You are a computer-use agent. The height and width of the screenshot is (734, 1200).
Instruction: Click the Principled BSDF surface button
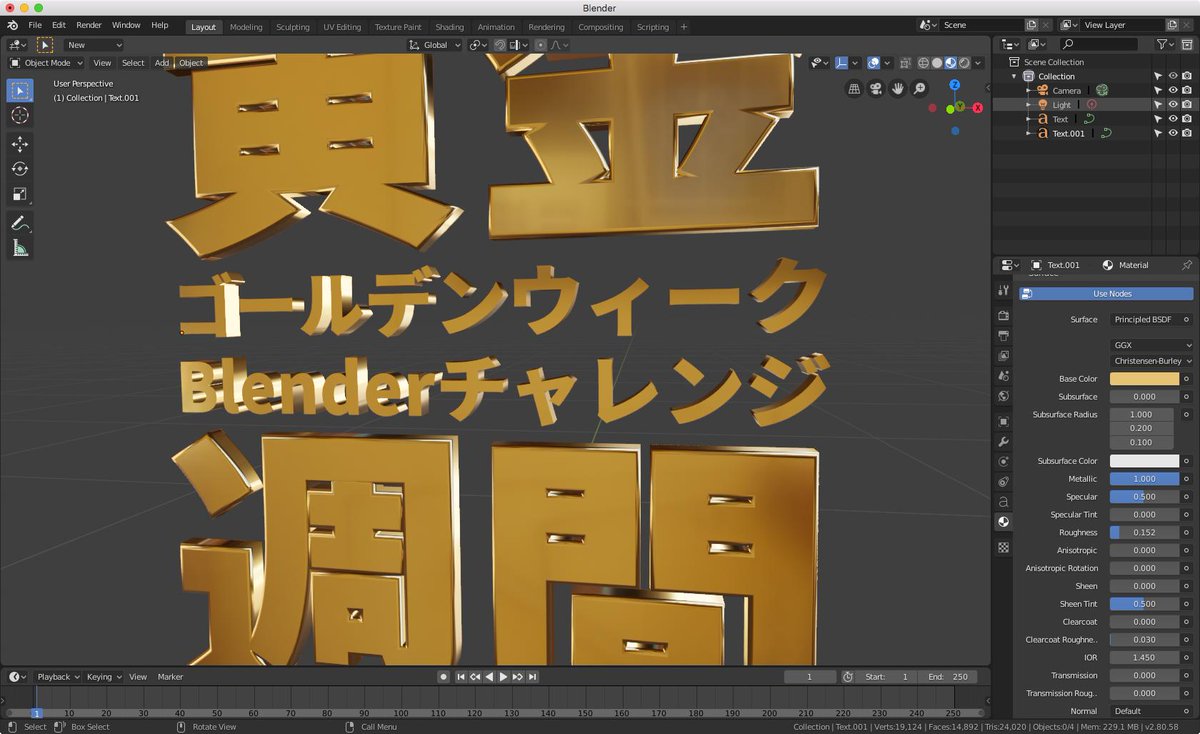(1145, 320)
